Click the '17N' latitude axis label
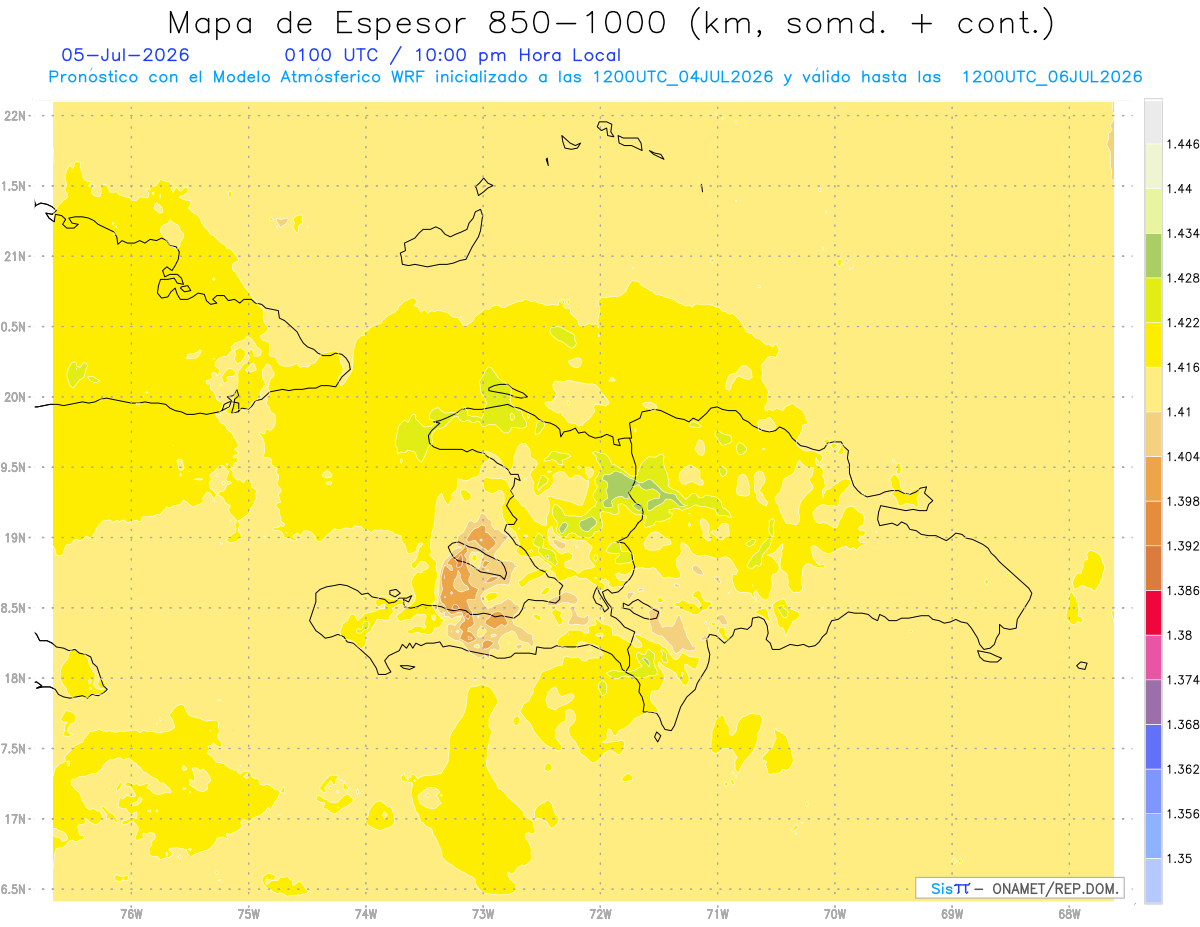Viewport: 1200px width, 927px height. point(15,819)
